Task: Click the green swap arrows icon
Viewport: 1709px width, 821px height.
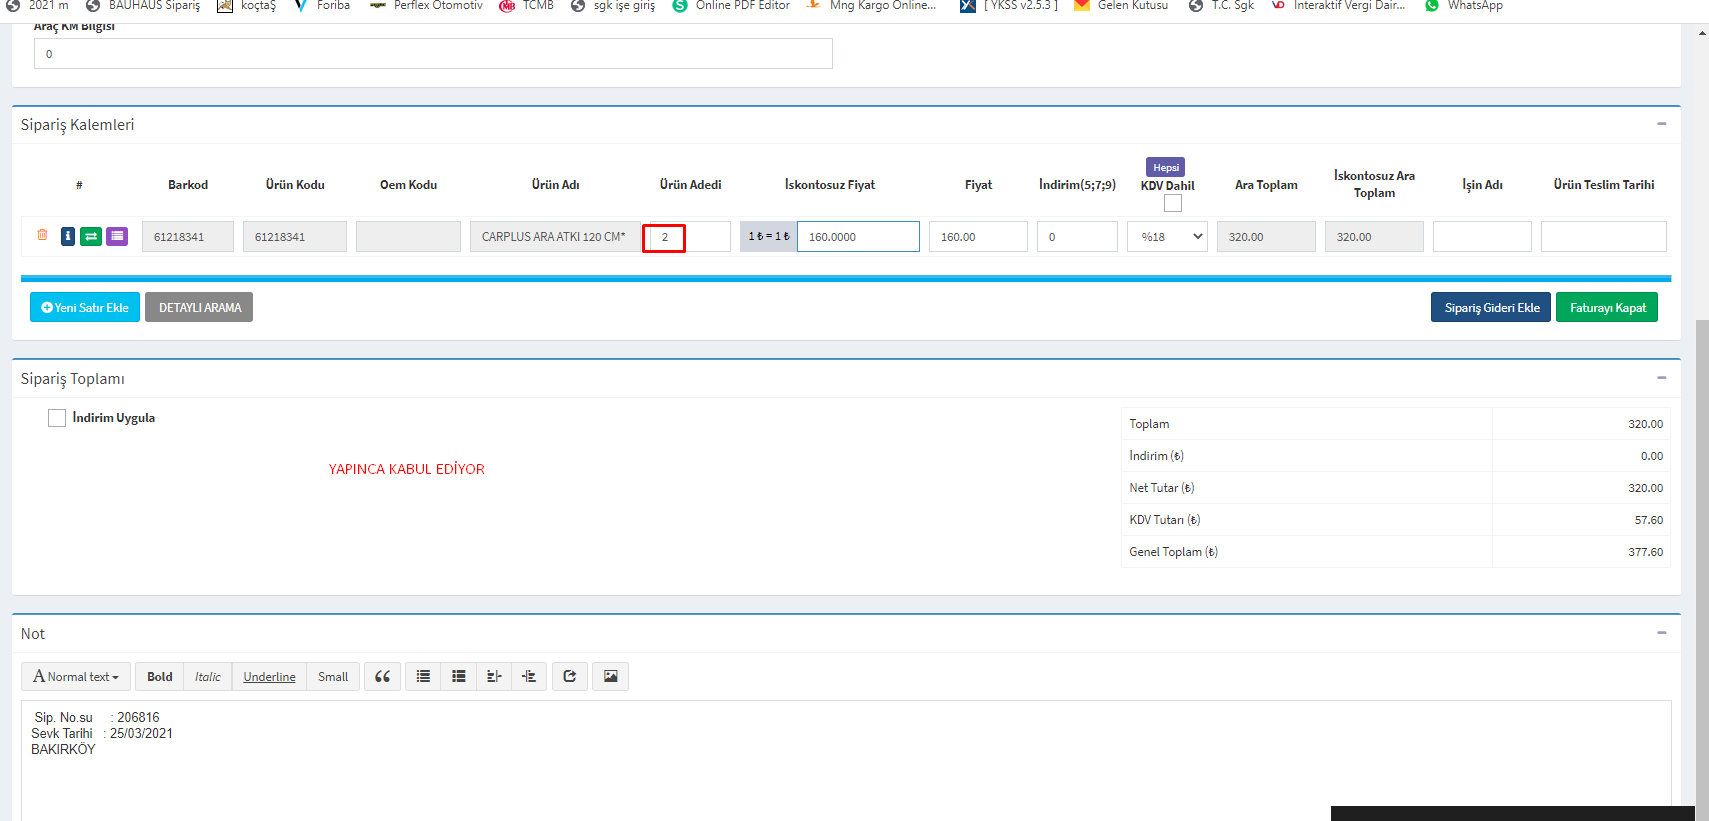Action: (x=91, y=237)
